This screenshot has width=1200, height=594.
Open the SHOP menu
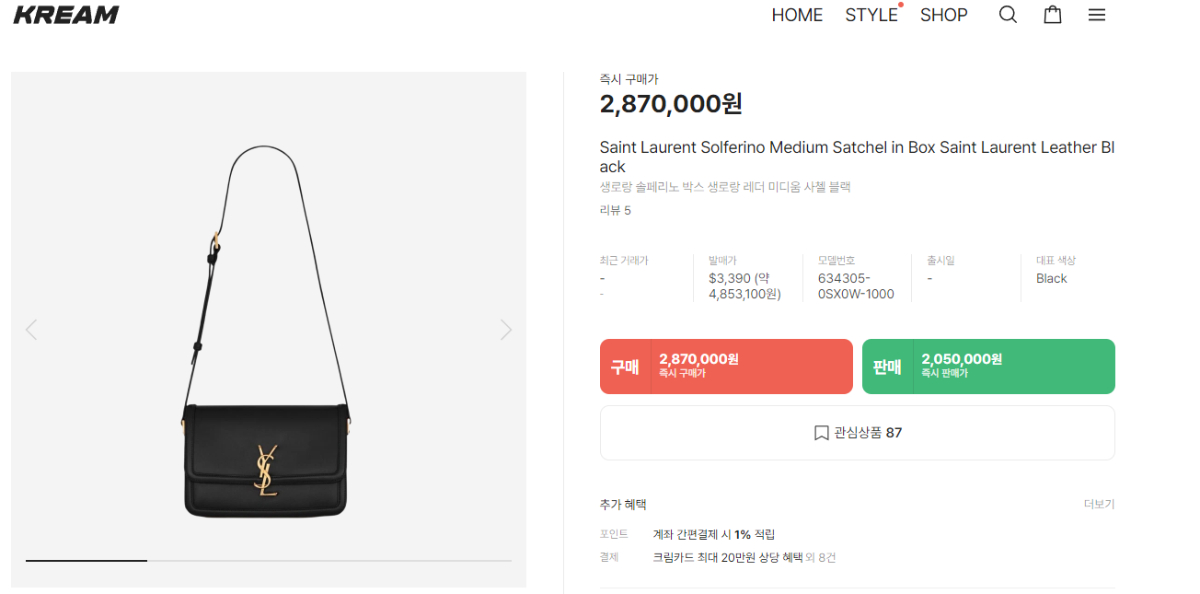944,15
